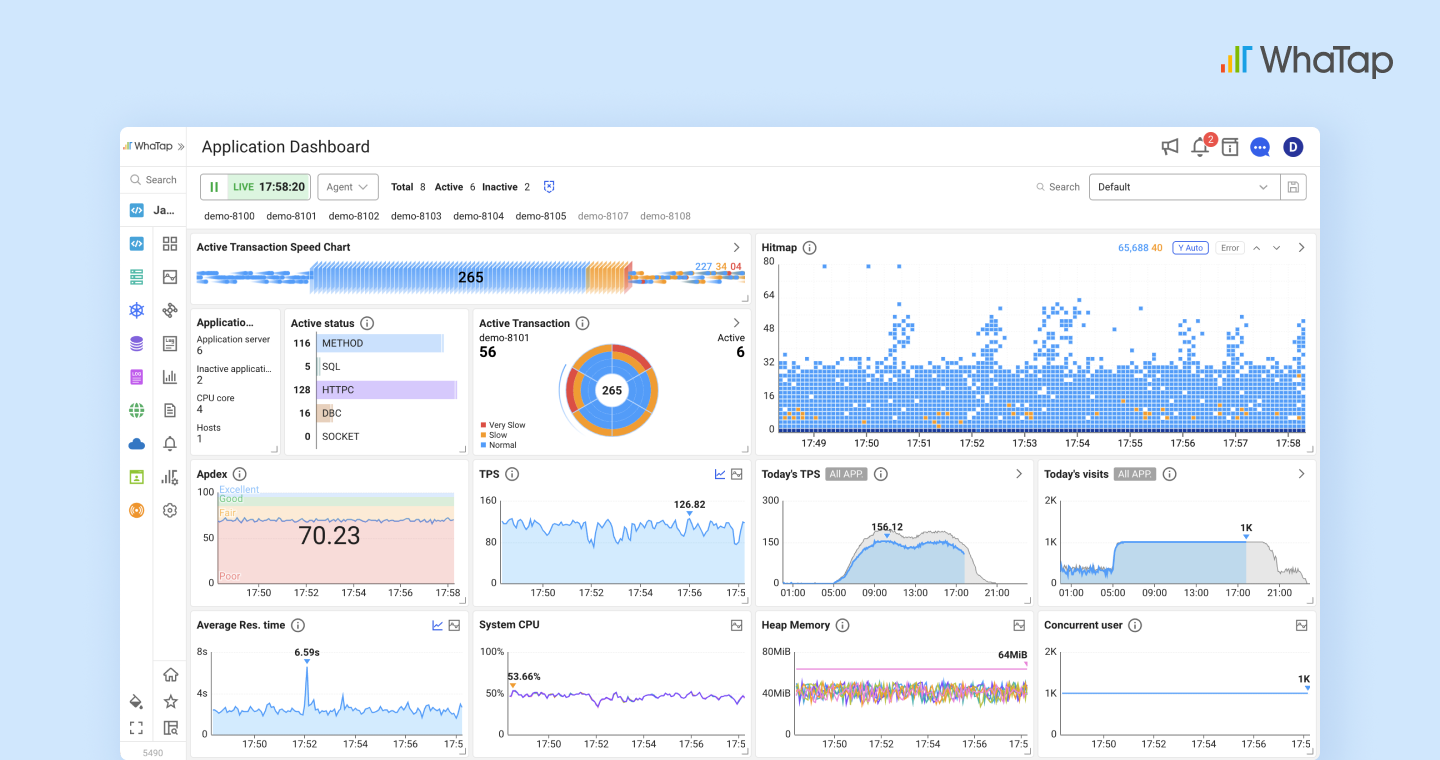Open the Kubernetes monitoring sidebar icon
Screen dimensions: 1440x760
click(136, 310)
